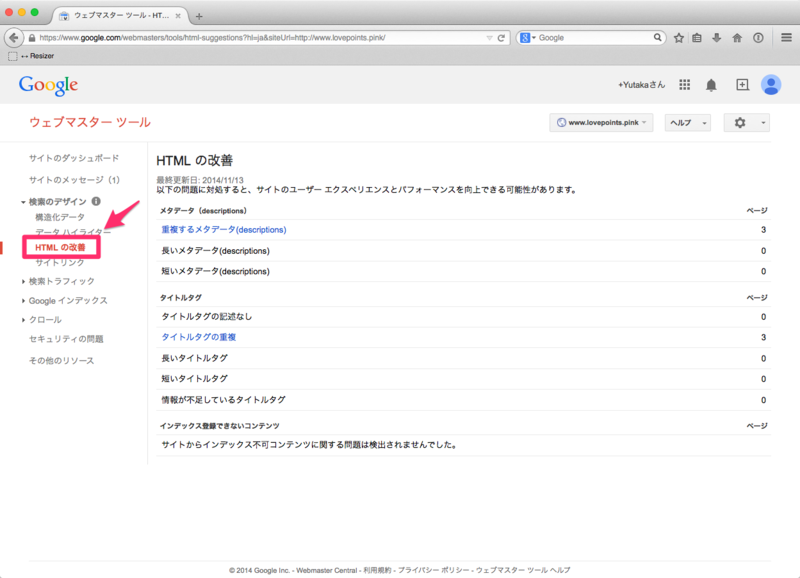
Task: Open the downloads arrow icon
Action: point(717,38)
